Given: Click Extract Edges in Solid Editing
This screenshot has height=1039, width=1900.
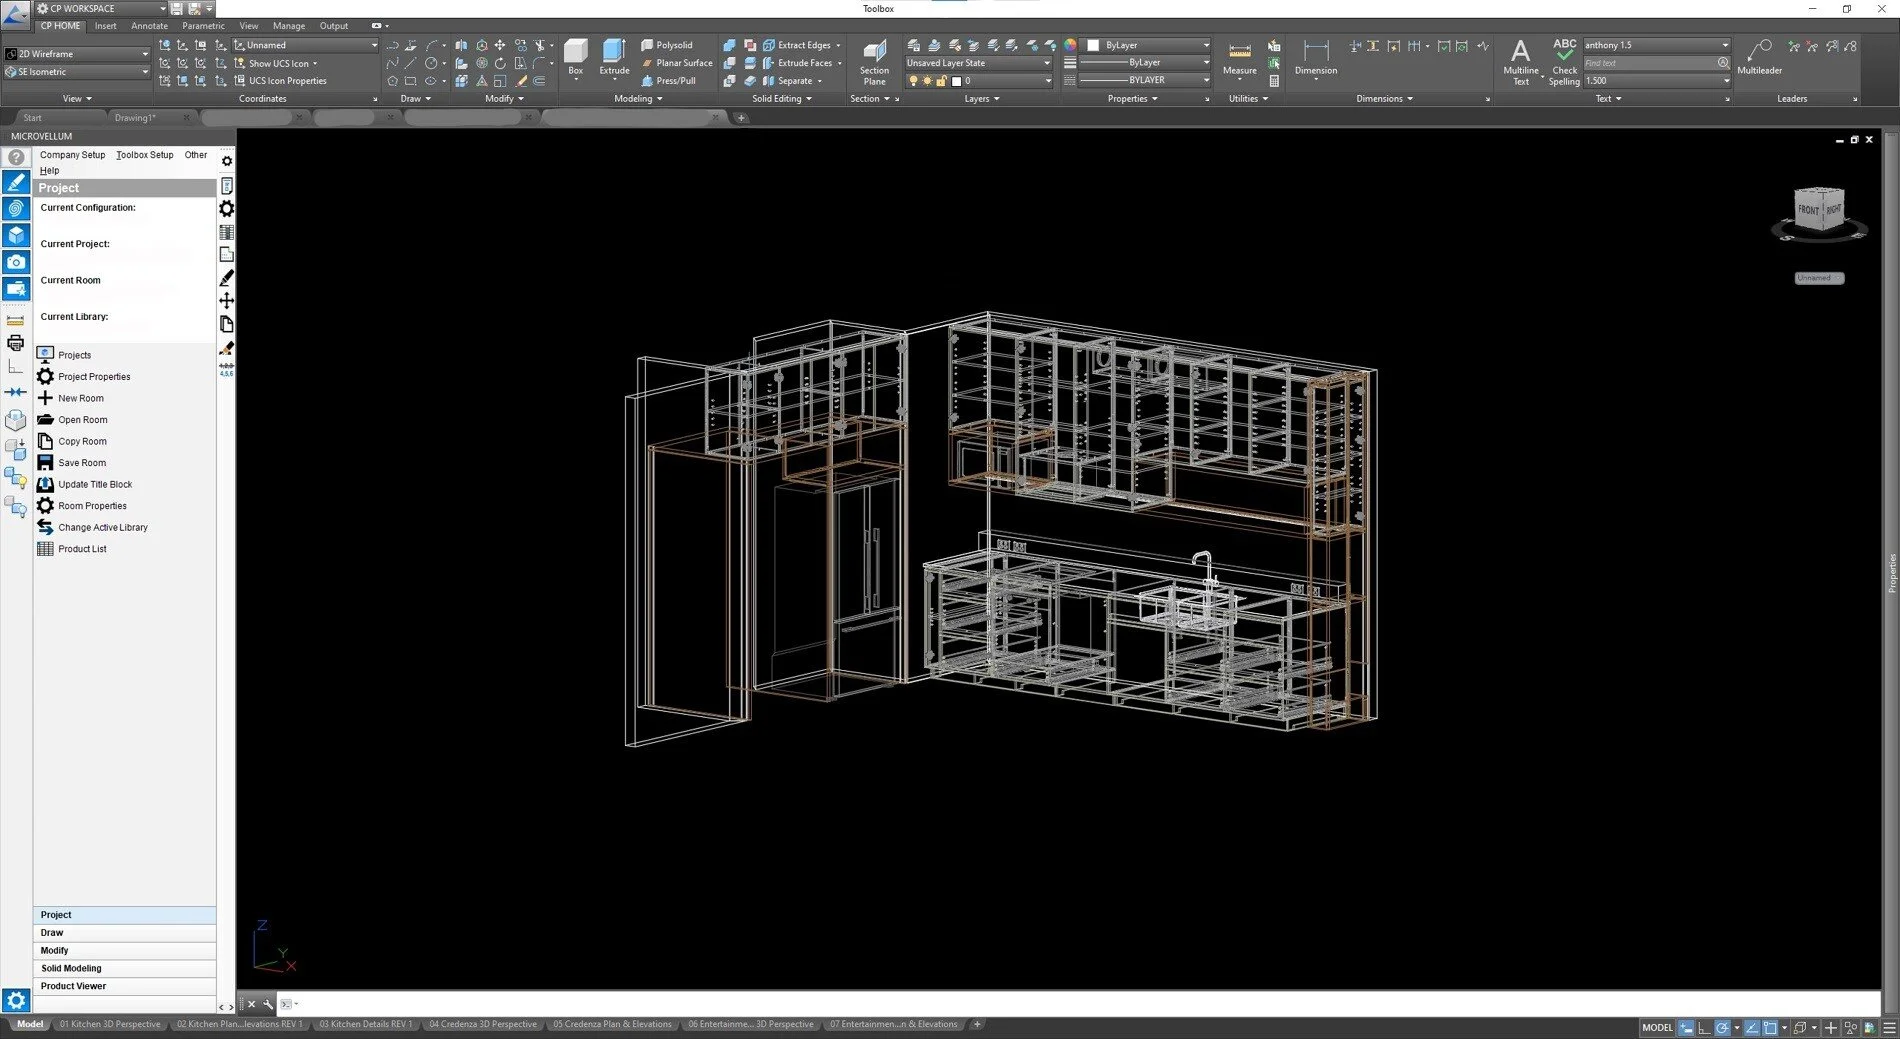Looking at the screenshot, I should [797, 45].
